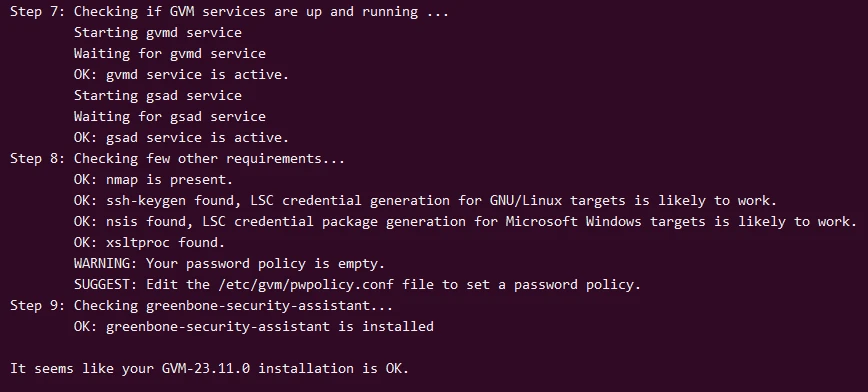Click 'Waiting for gvmd service' text
The width and height of the screenshot is (868, 392).
point(170,54)
